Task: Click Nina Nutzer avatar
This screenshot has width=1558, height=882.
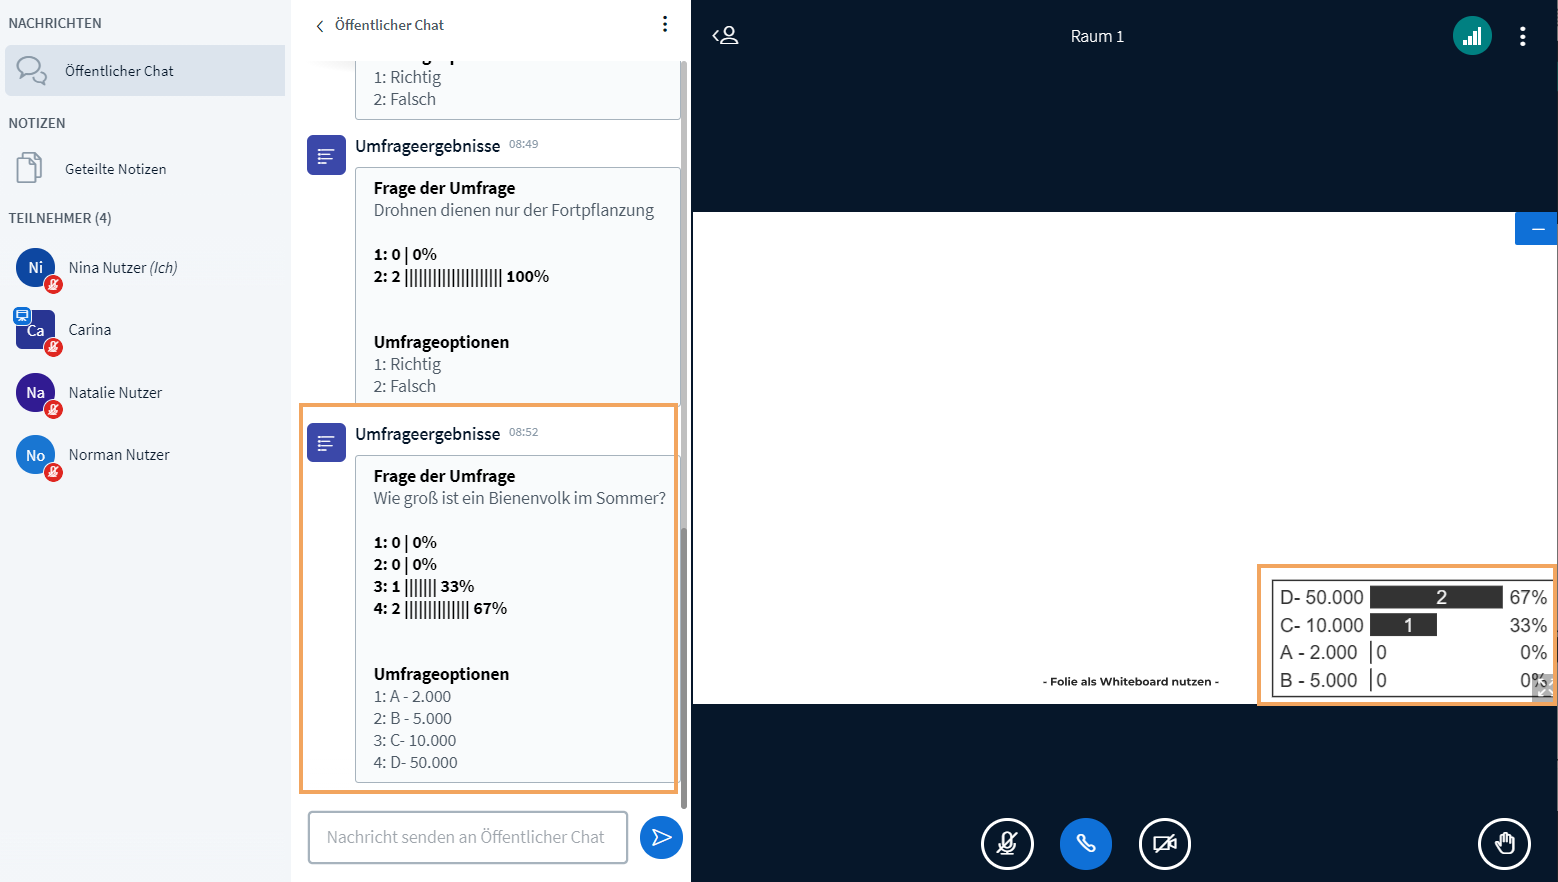Action: (36, 268)
